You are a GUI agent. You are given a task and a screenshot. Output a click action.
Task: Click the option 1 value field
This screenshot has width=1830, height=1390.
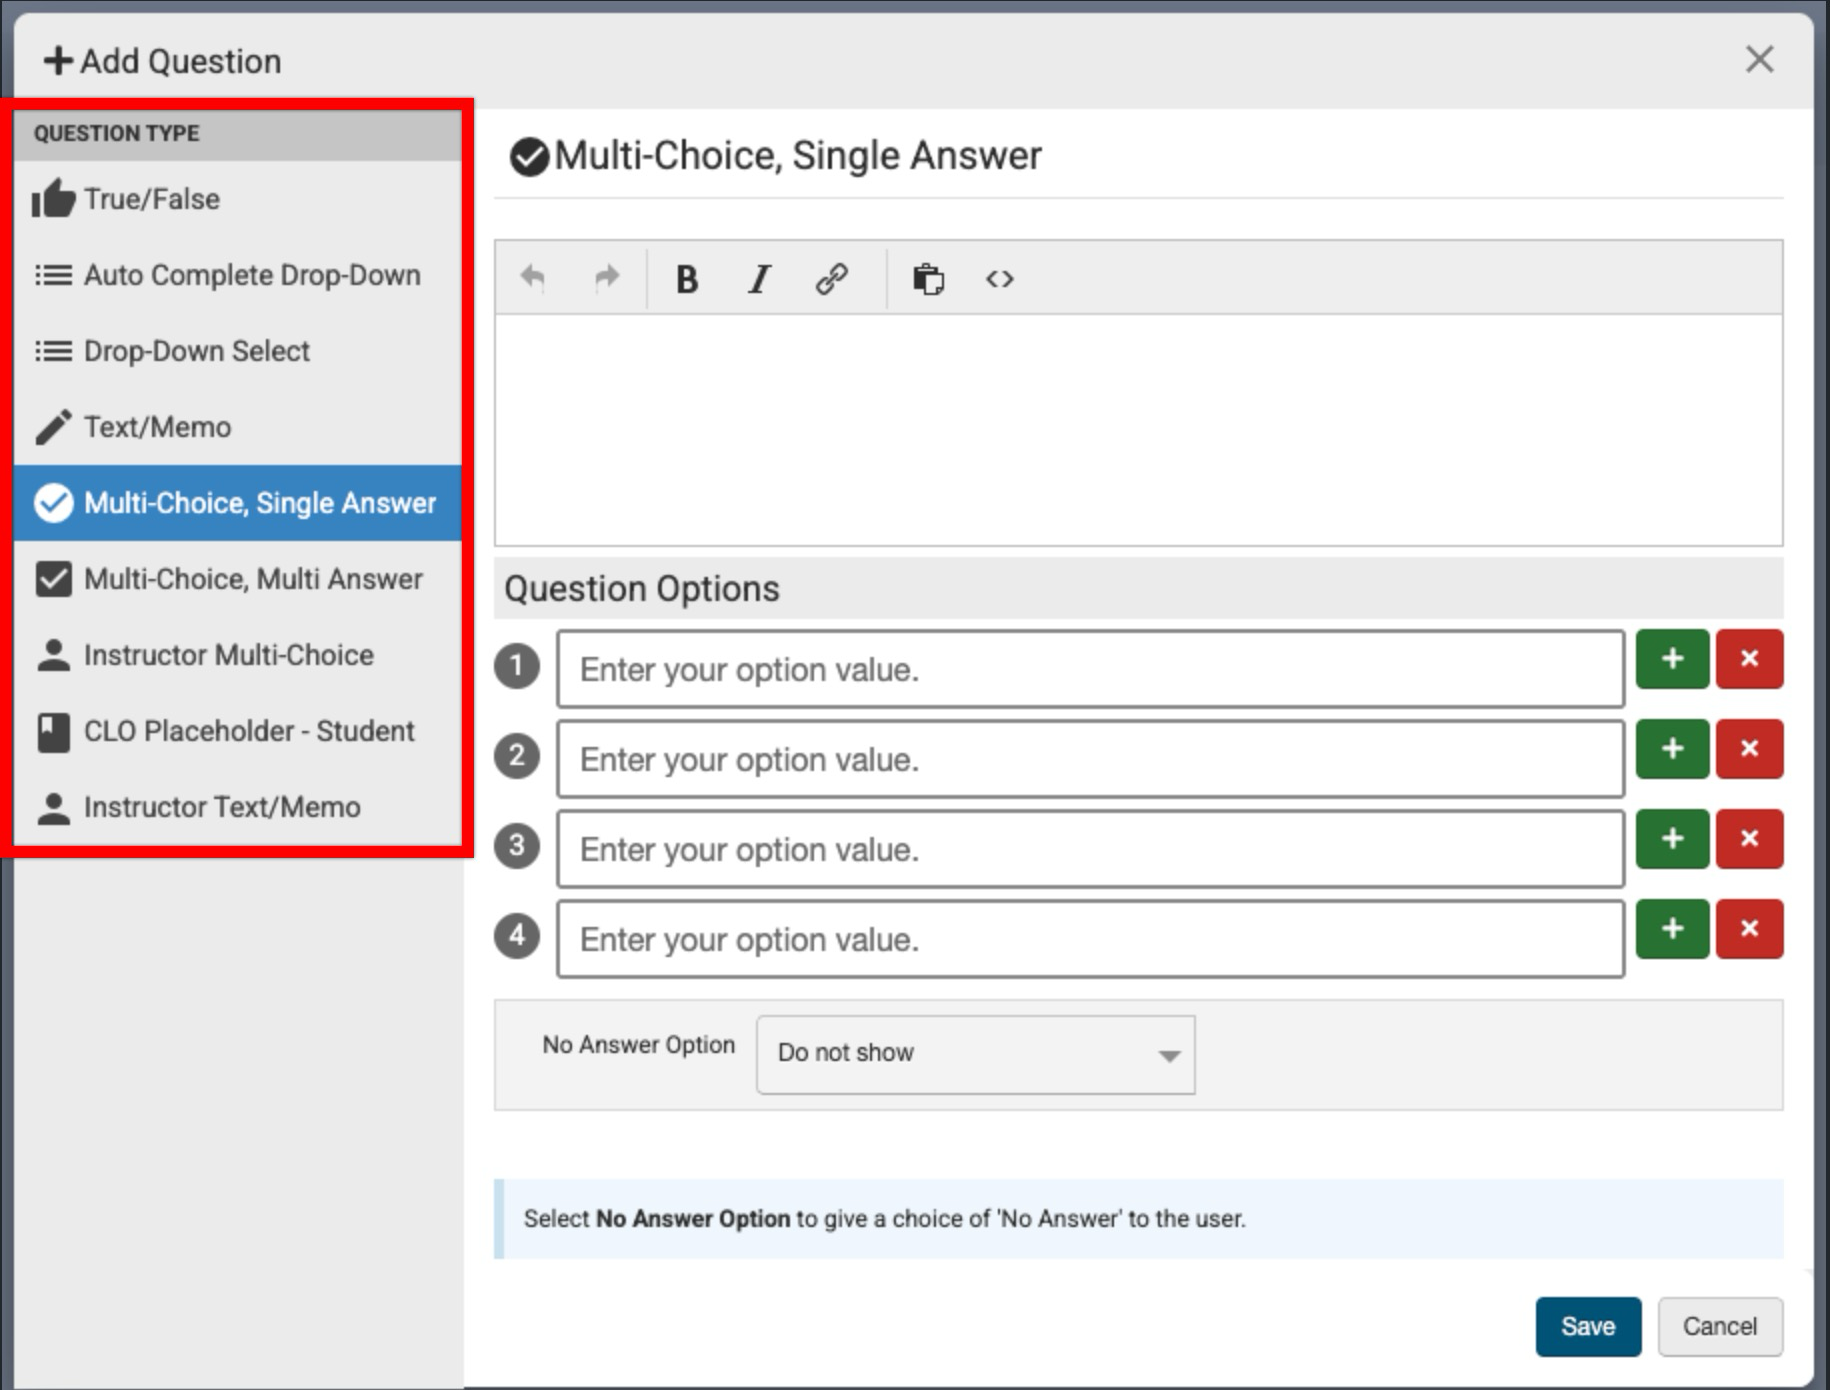point(1090,669)
